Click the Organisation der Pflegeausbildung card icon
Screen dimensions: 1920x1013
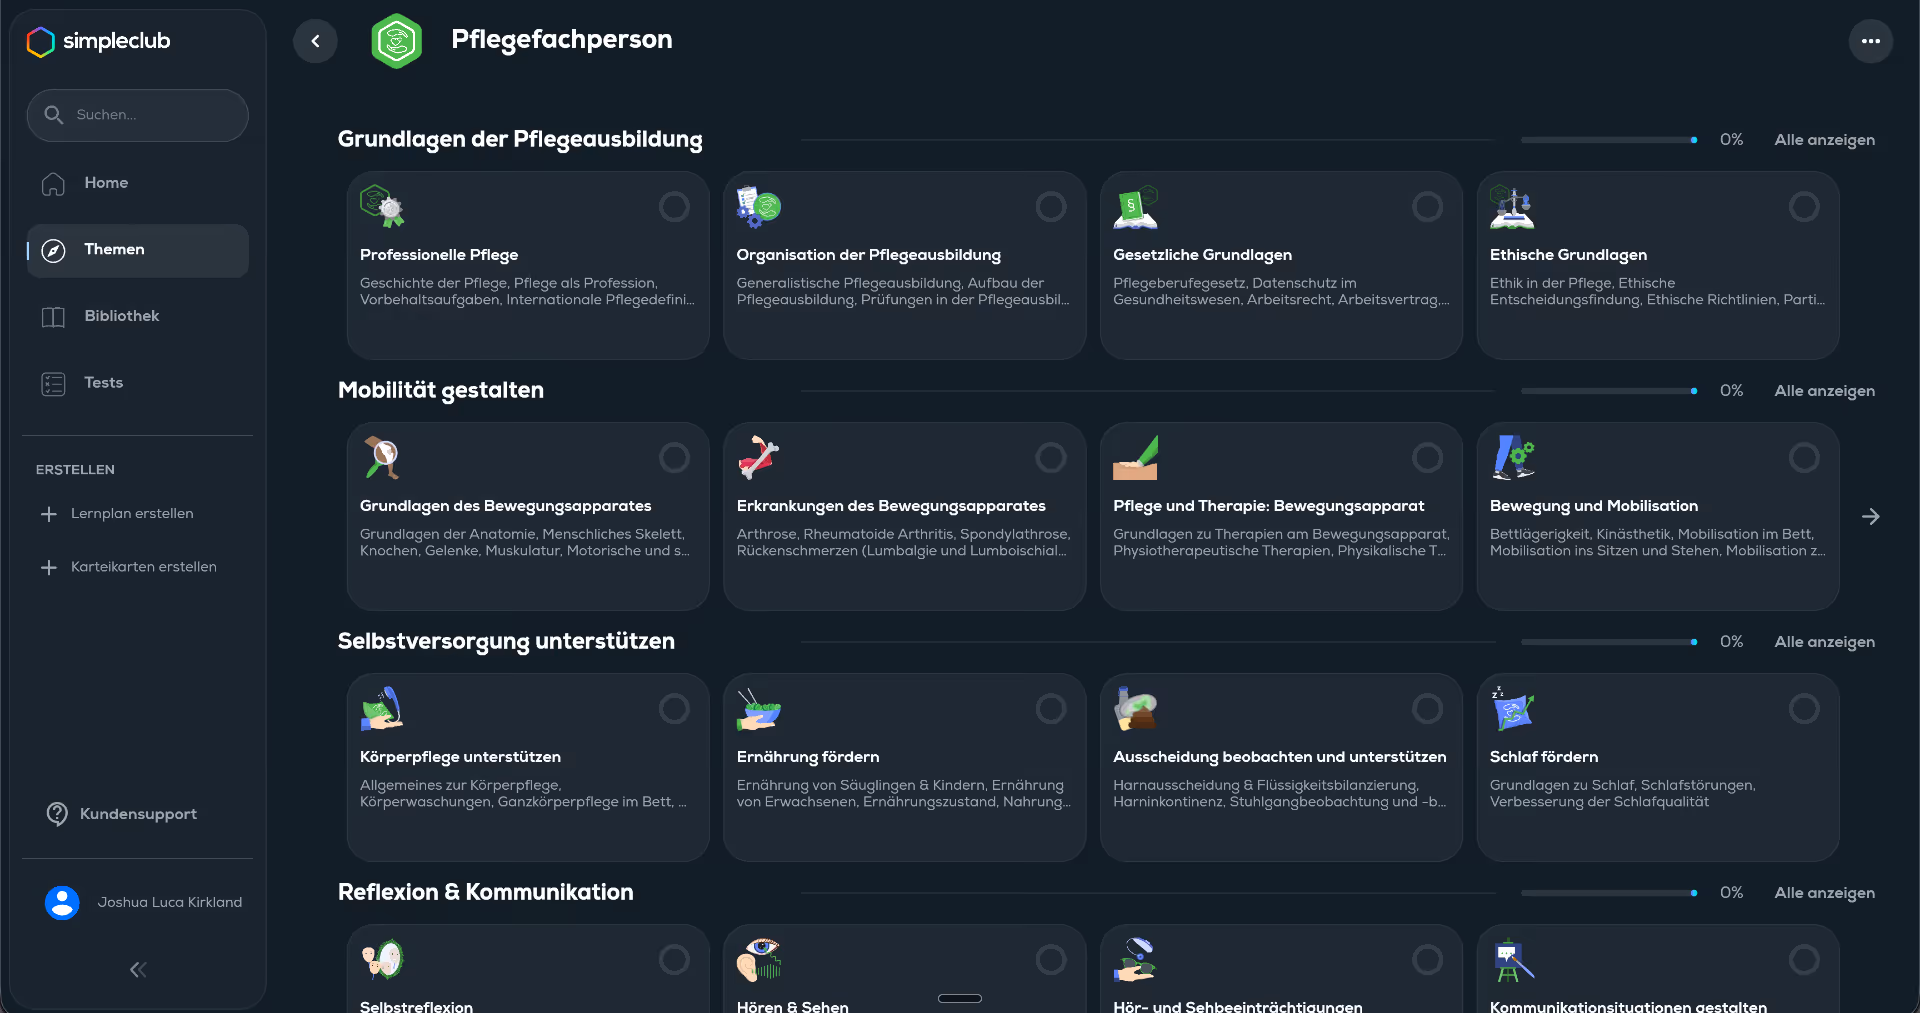point(759,207)
